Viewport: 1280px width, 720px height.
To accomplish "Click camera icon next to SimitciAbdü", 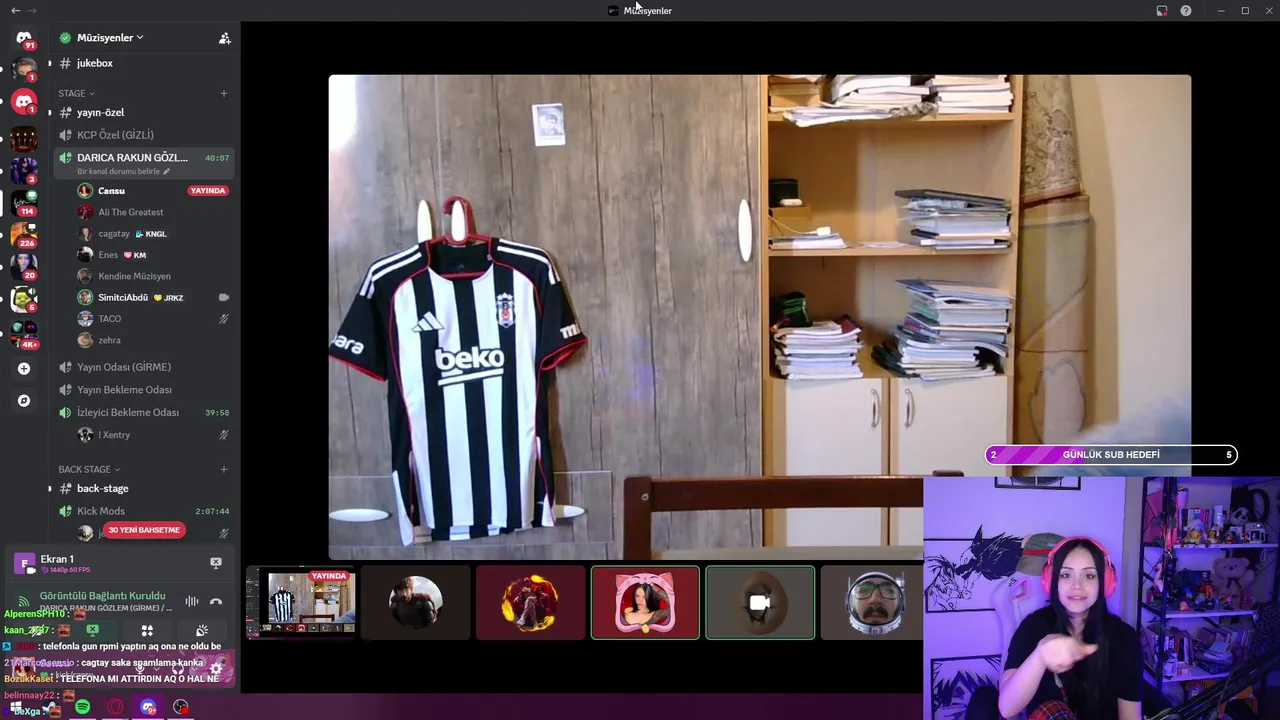I will 224,297.
